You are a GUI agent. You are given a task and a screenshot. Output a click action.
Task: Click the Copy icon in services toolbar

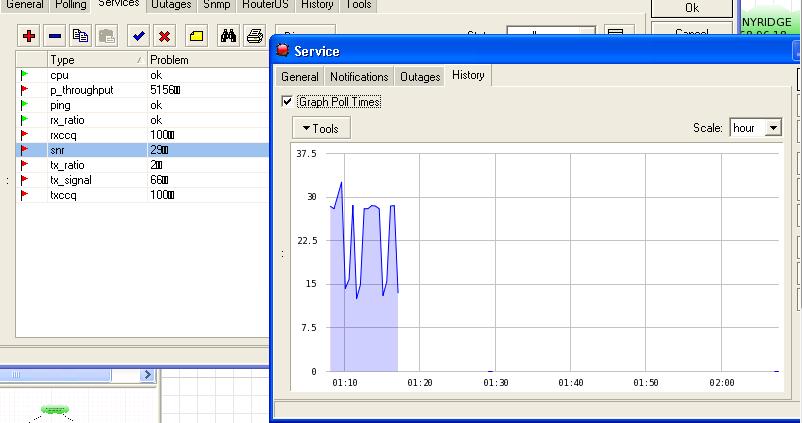pos(80,36)
